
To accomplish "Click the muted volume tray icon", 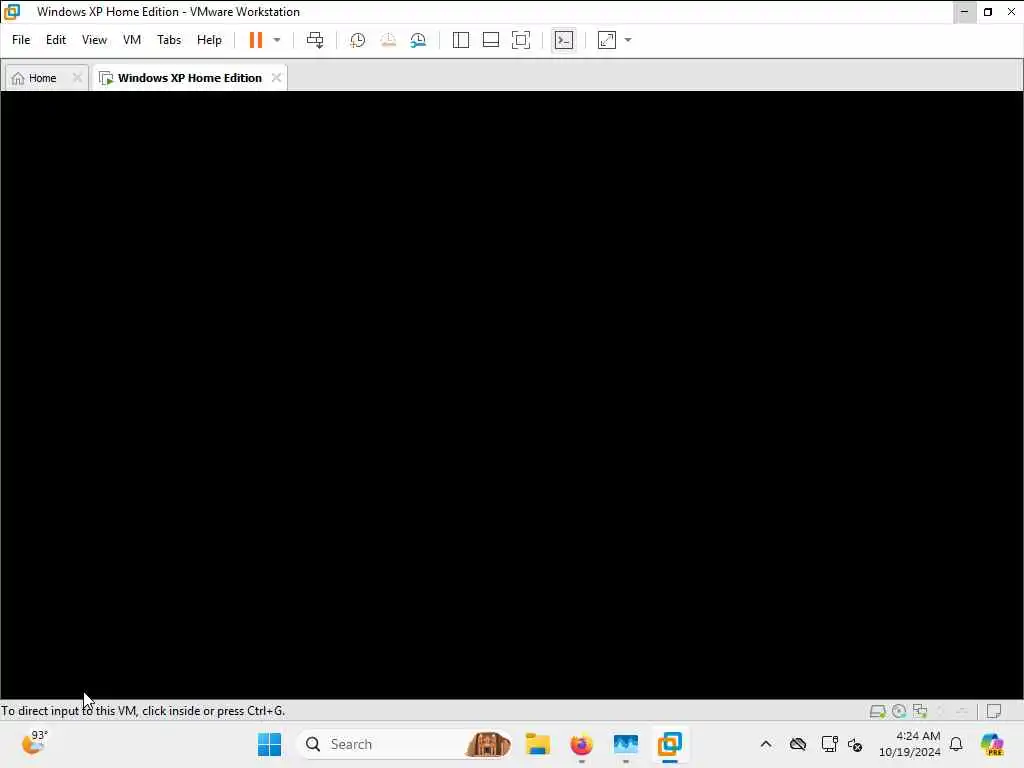I will point(855,744).
